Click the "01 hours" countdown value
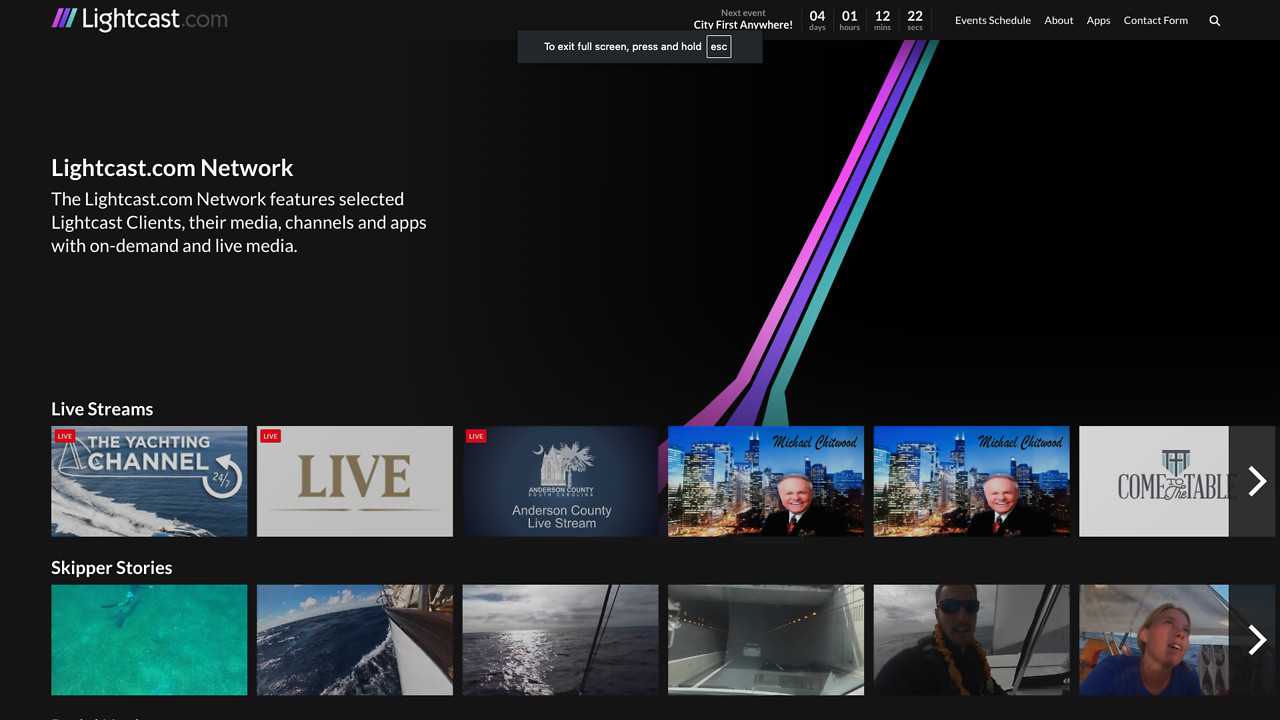 coord(850,20)
